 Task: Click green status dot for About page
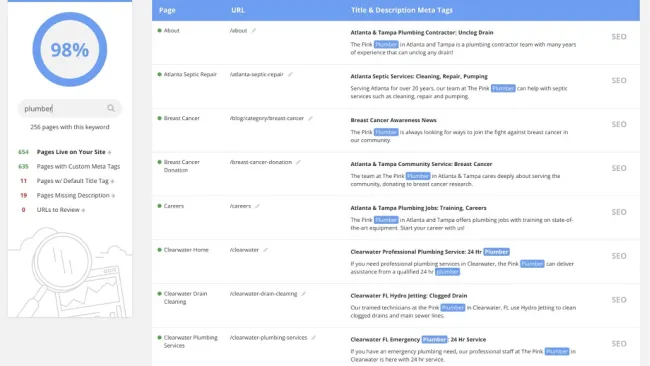[160, 30]
